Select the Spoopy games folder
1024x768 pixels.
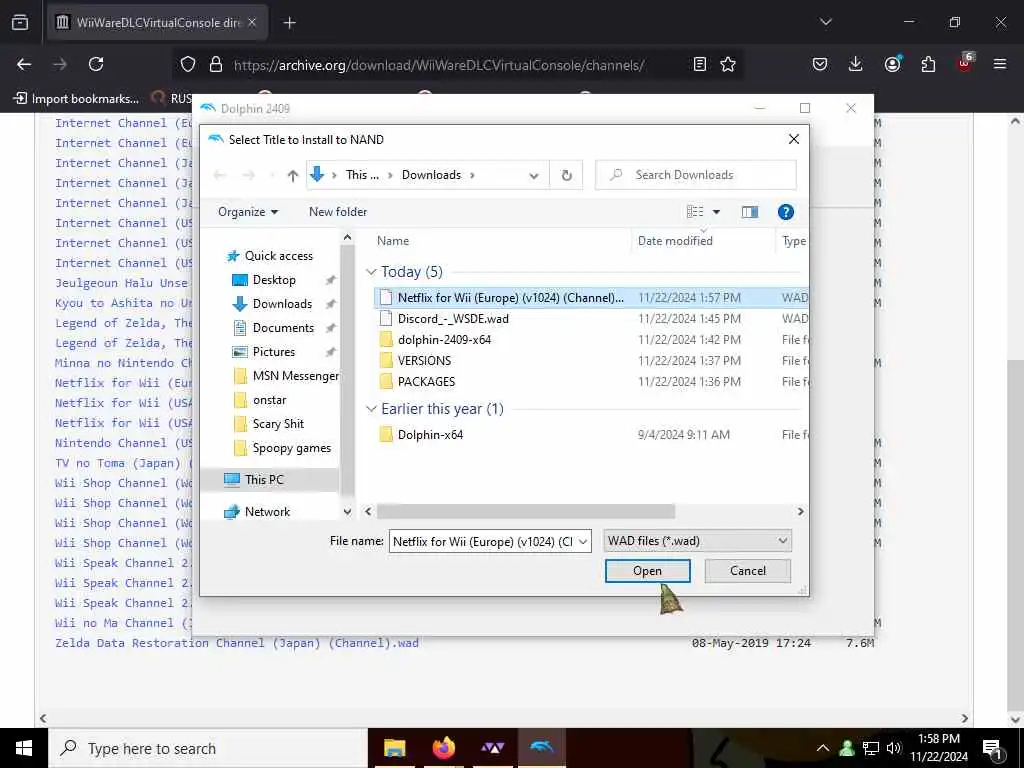click(x=291, y=448)
